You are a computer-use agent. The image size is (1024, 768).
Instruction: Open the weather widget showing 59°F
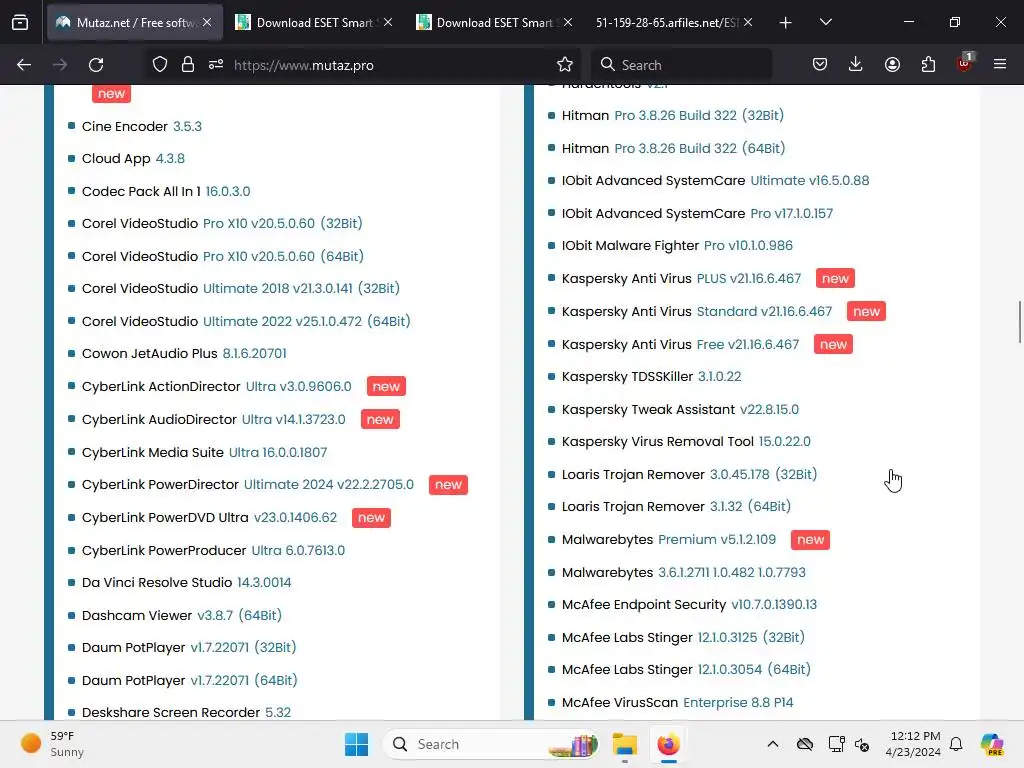[54, 744]
